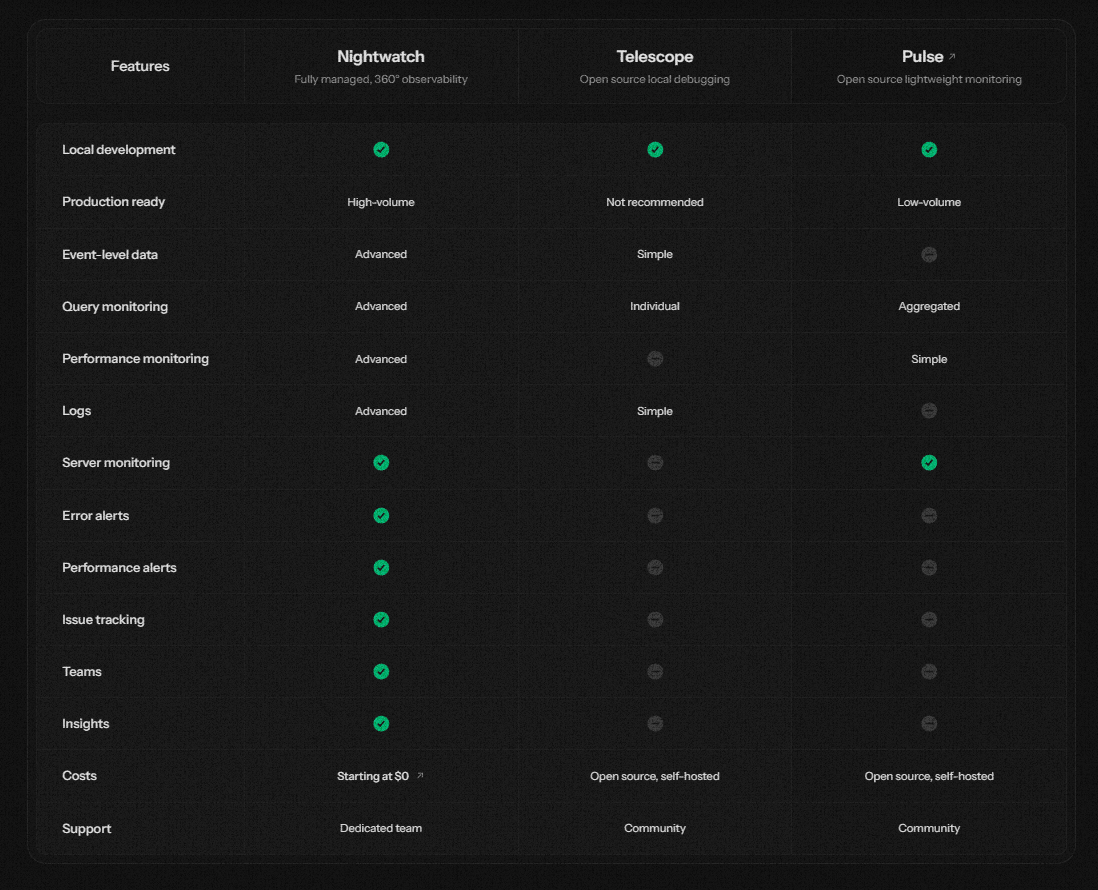Screen dimensions: 1098x890
Task: Click Pulse's Event-level data unavailable dash icon
Action: click(929, 255)
